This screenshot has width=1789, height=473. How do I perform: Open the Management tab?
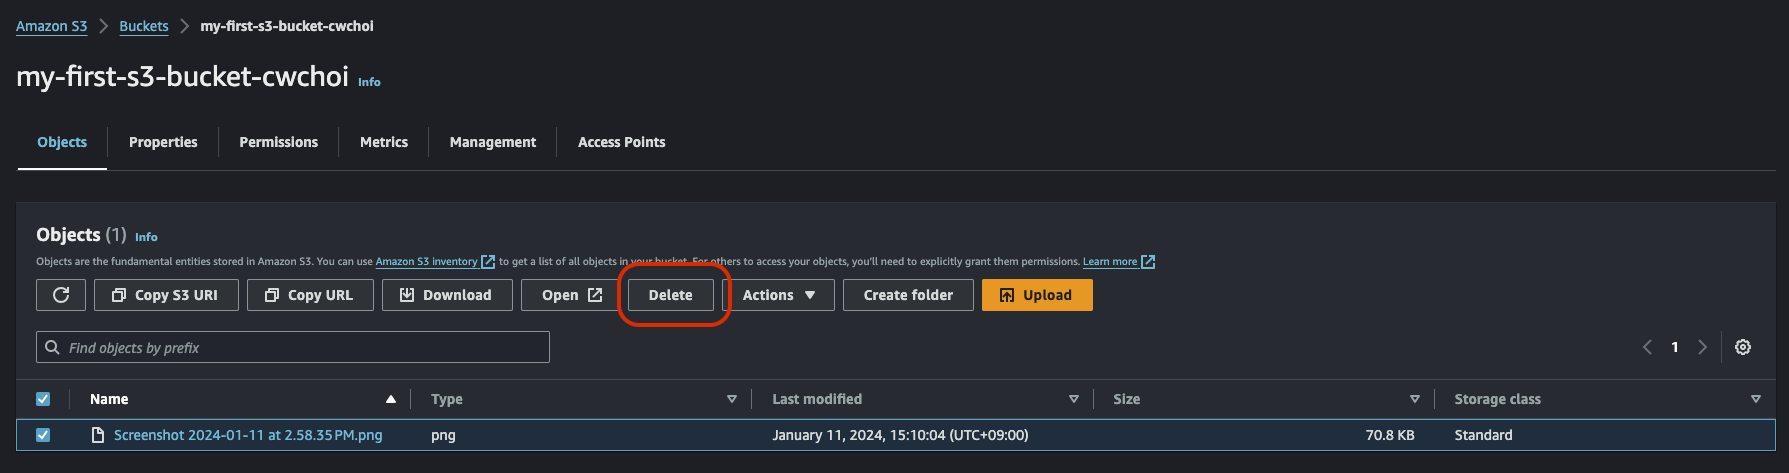pyautogui.click(x=493, y=142)
